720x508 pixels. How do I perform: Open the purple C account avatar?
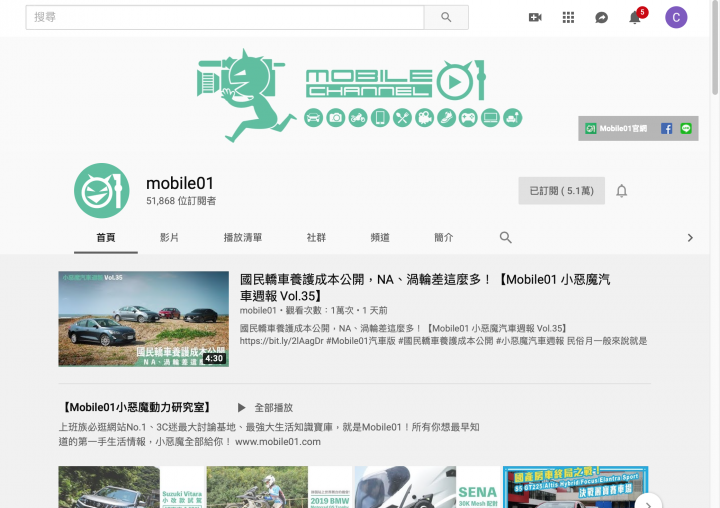pos(676,17)
